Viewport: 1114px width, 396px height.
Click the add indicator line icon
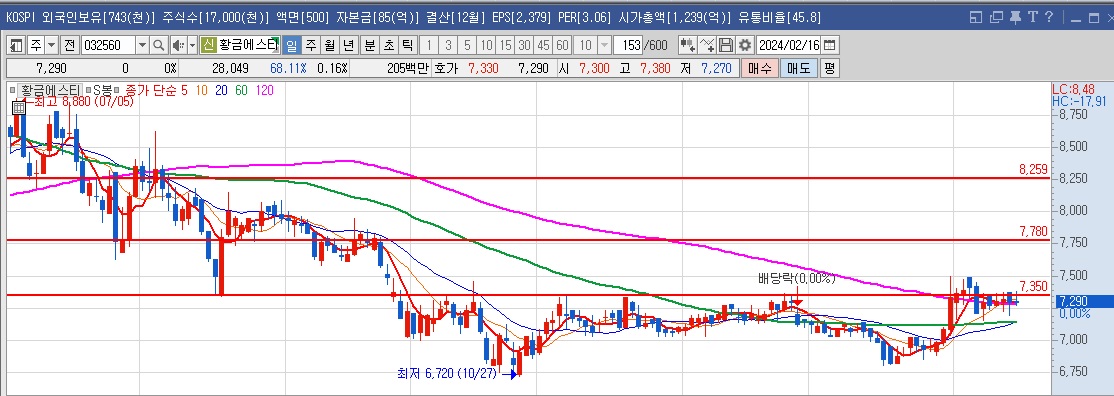707,46
